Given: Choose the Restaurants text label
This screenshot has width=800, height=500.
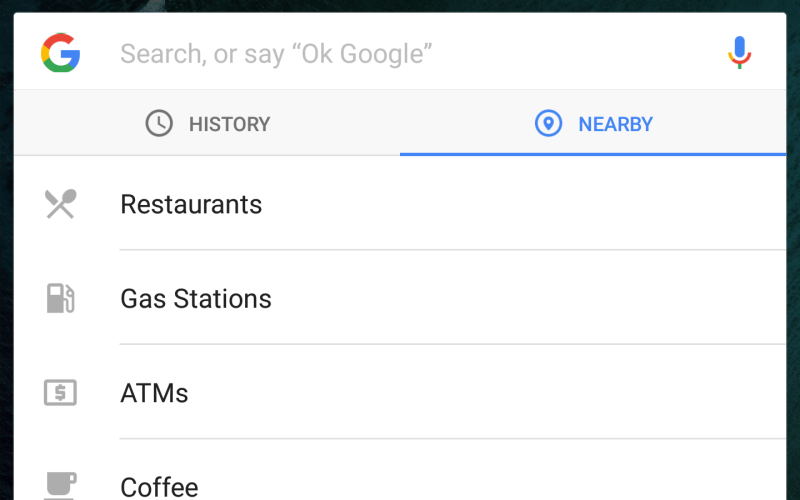Looking at the screenshot, I should tap(191, 204).
